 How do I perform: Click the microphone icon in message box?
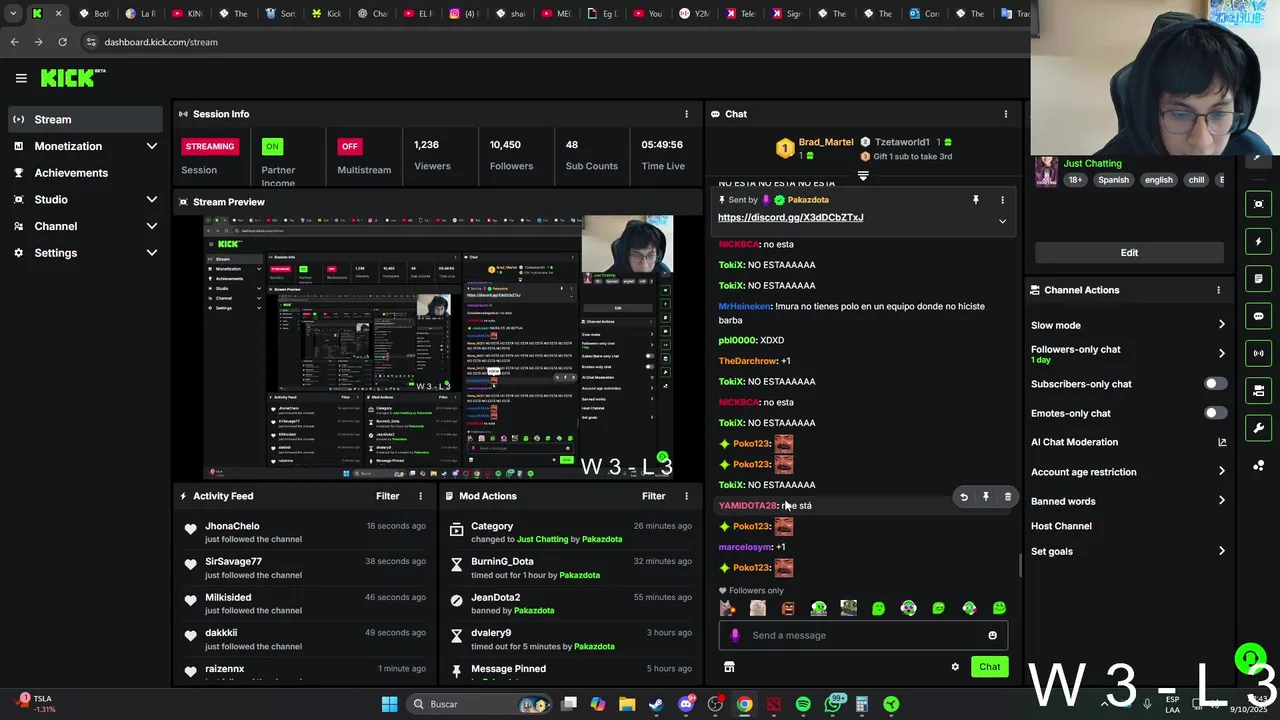click(x=735, y=635)
